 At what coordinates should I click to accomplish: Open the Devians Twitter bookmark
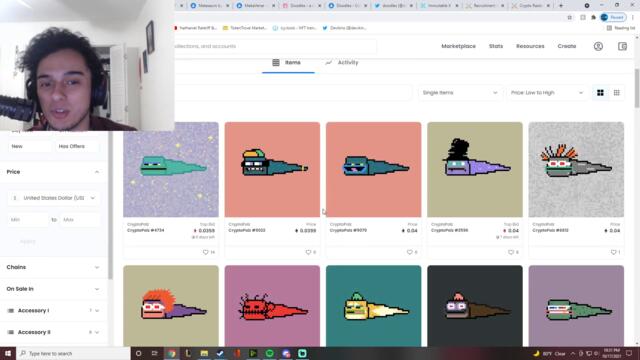tap(344, 28)
